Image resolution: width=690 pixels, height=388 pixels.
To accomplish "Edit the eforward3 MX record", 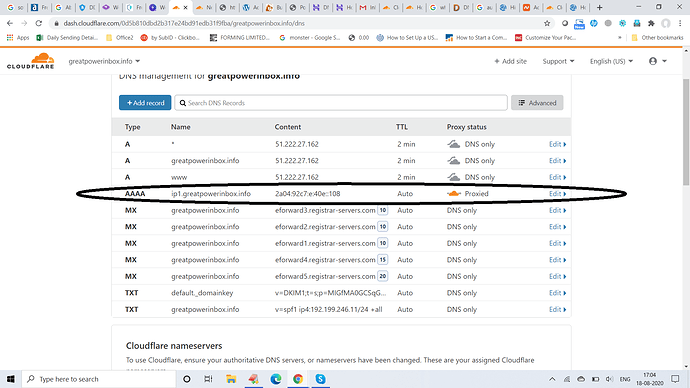I will click(x=557, y=210).
